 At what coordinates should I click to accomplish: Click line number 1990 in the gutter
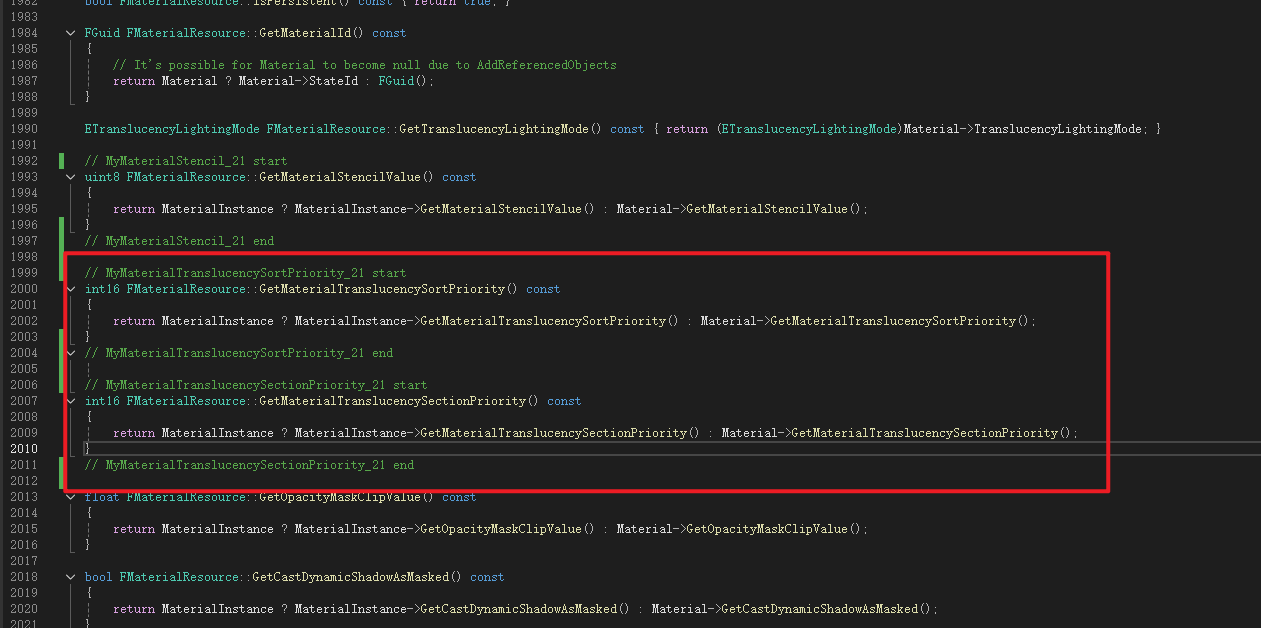coord(24,129)
